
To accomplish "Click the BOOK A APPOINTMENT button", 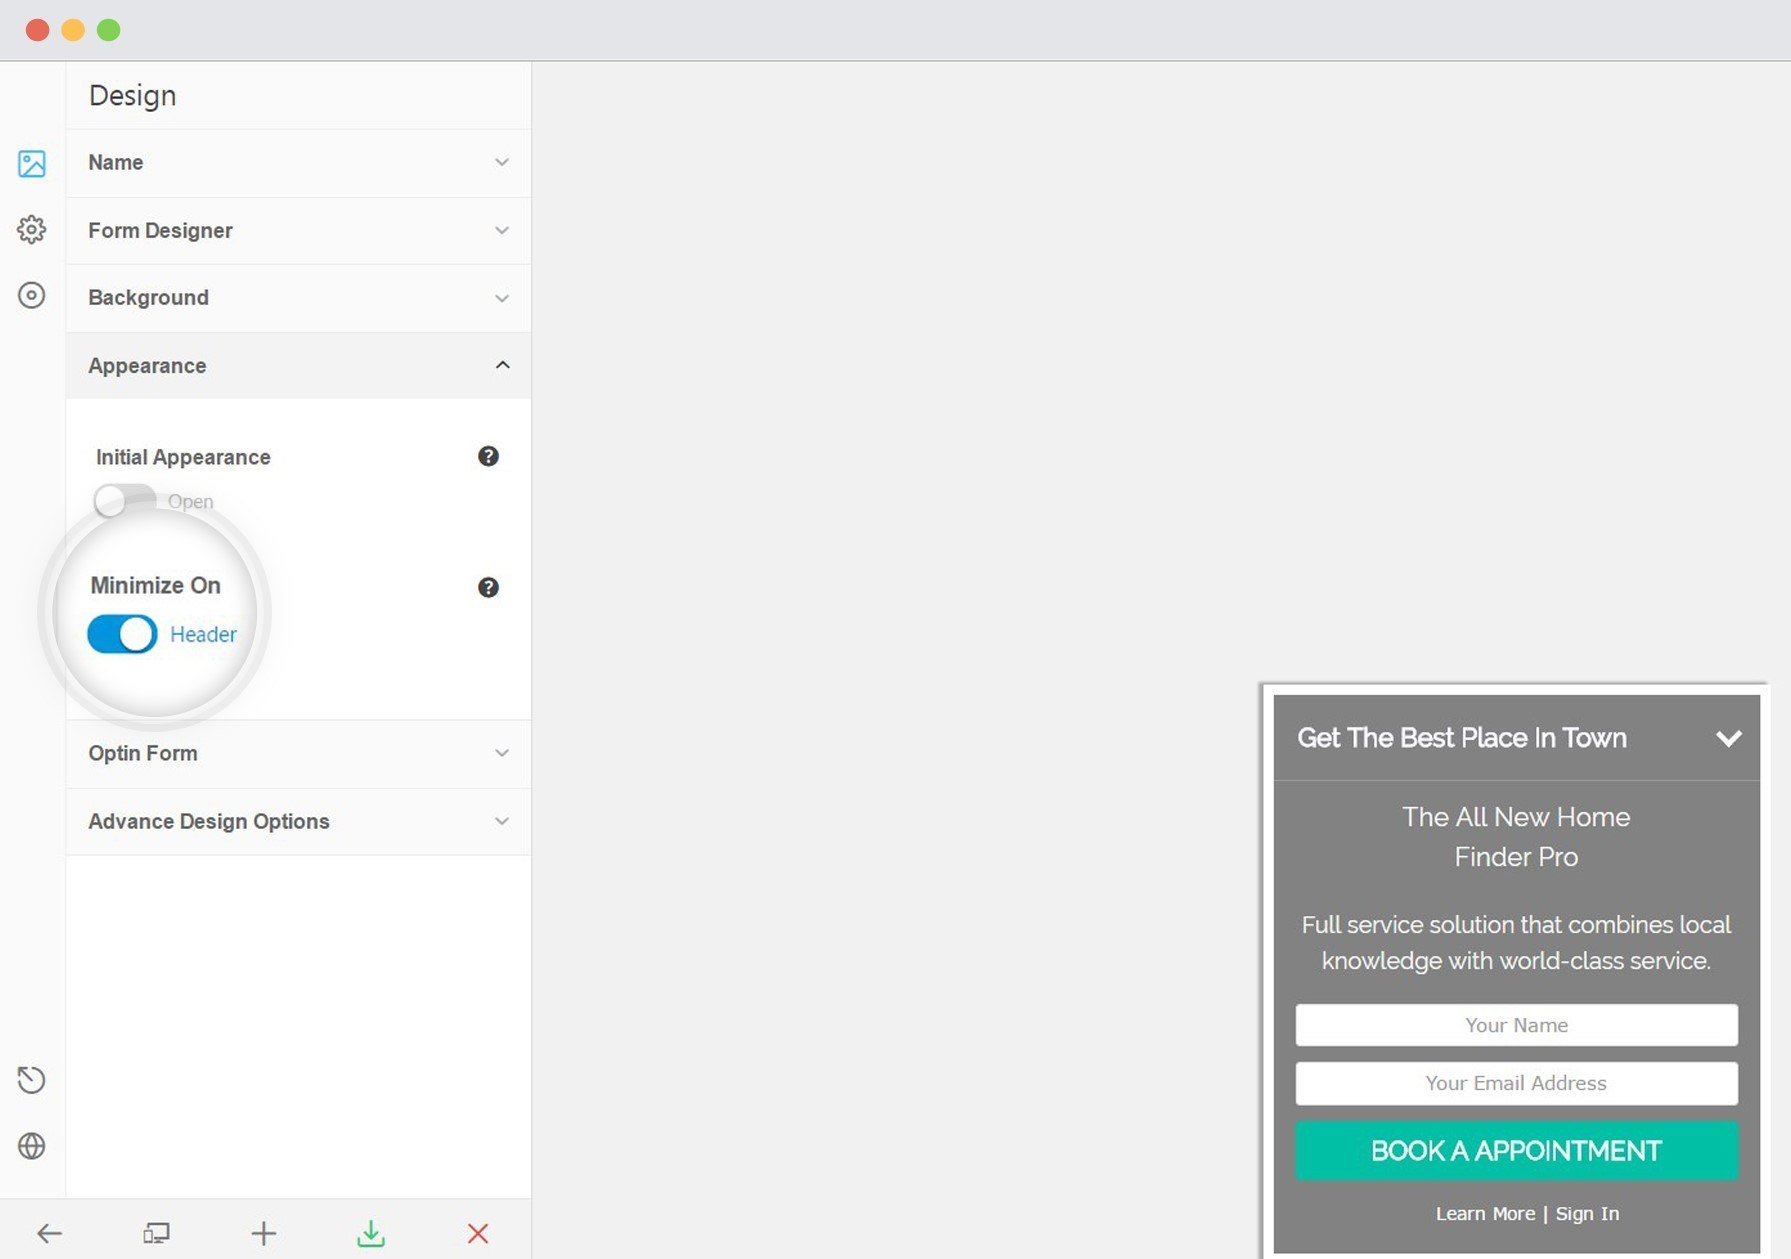I will tap(1516, 1150).
